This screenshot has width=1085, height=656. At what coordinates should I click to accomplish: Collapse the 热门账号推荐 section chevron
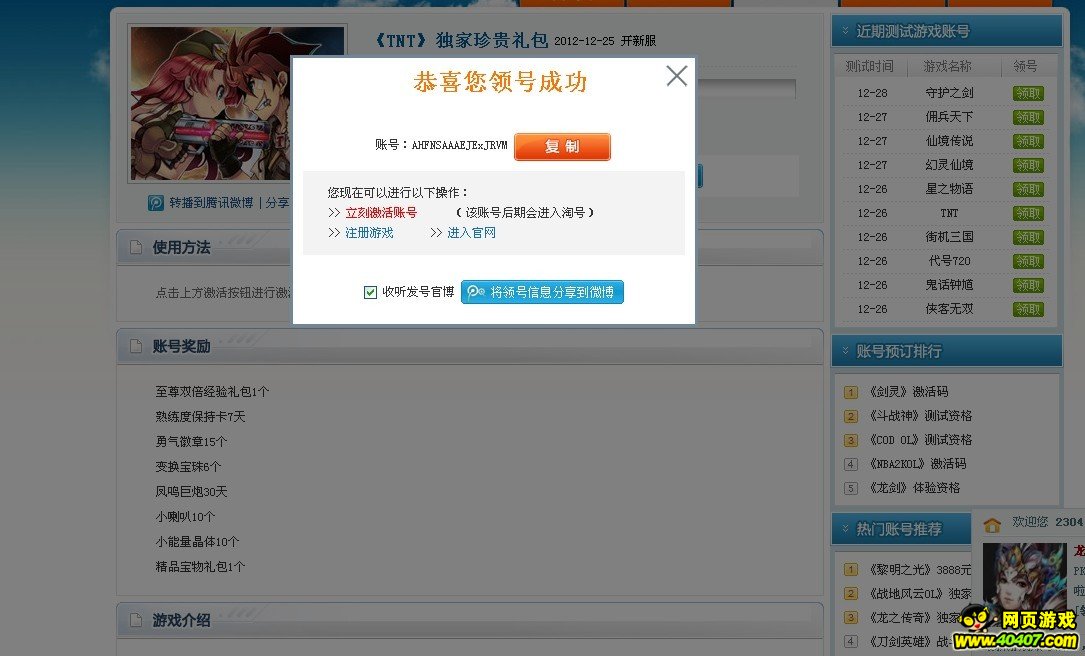(845, 529)
